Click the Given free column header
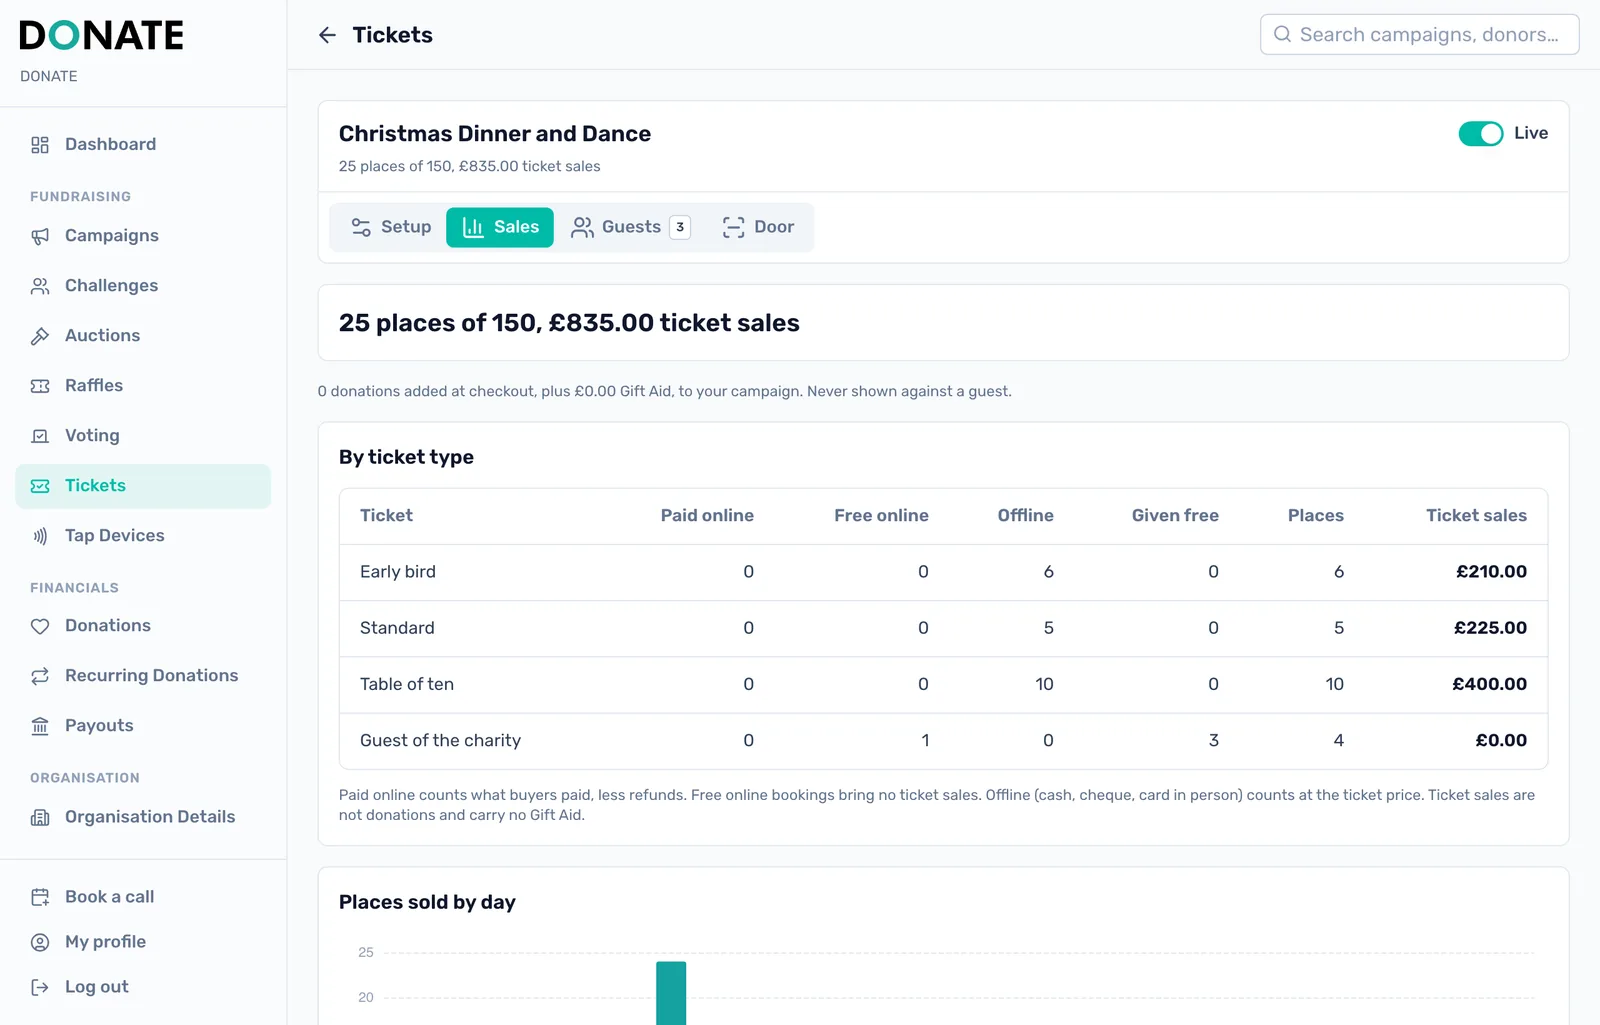This screenshot has height=1025, width=1600. [x=1175, y=516]
